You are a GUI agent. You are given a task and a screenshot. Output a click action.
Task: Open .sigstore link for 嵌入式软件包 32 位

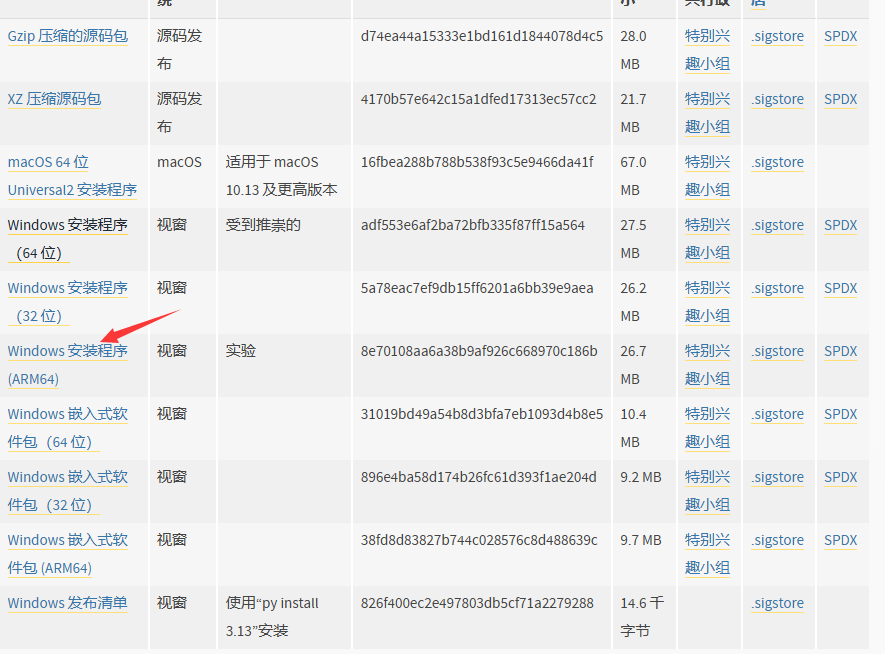777,477
